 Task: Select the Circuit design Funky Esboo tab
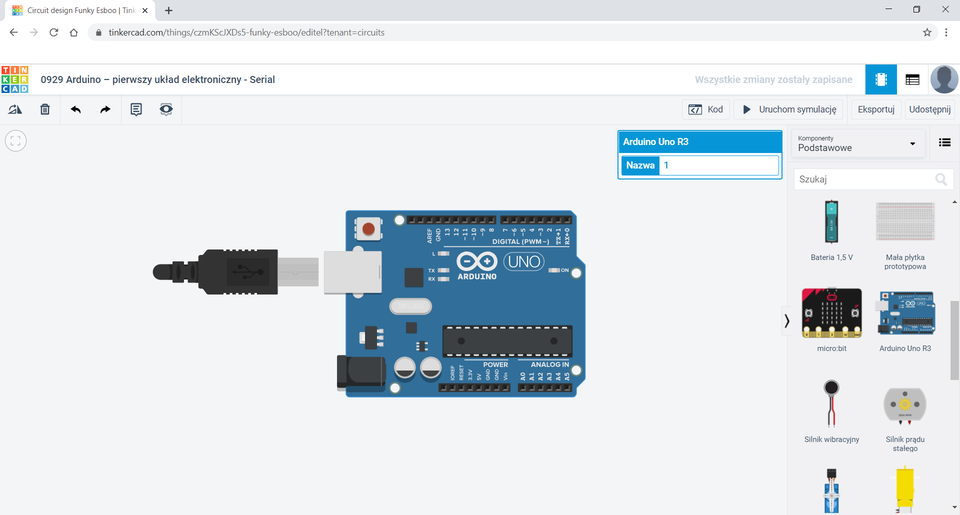tap(80, 10)
